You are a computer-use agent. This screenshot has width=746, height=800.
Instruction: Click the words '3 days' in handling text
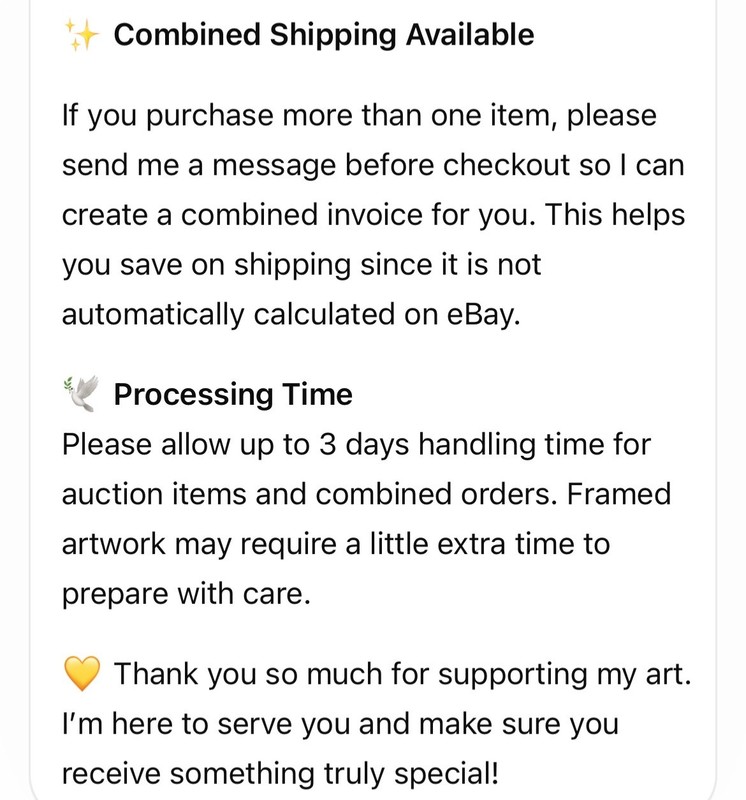[364, 445]
